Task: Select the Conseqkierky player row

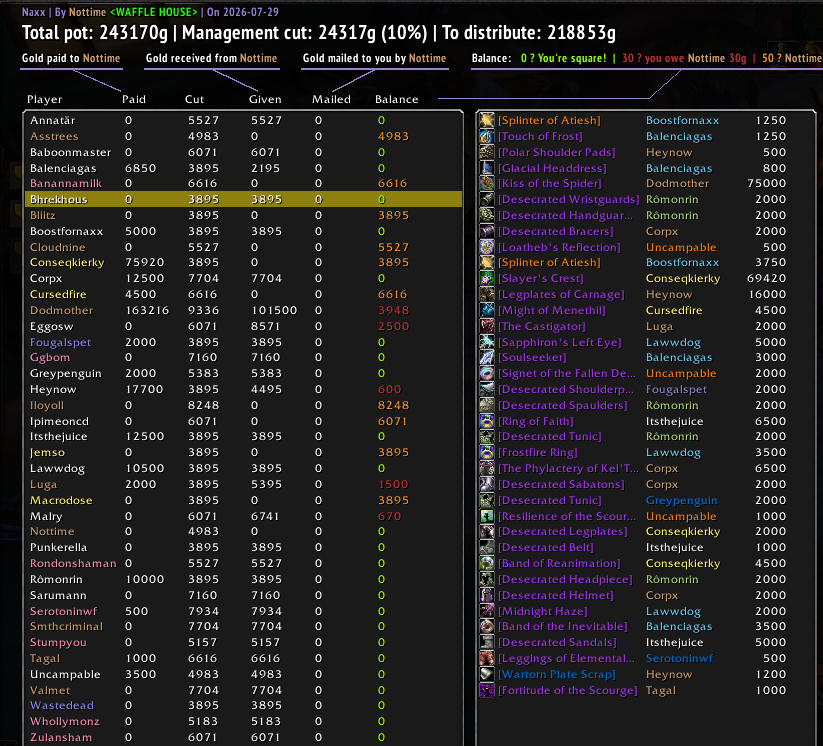Action: (244, 262)
